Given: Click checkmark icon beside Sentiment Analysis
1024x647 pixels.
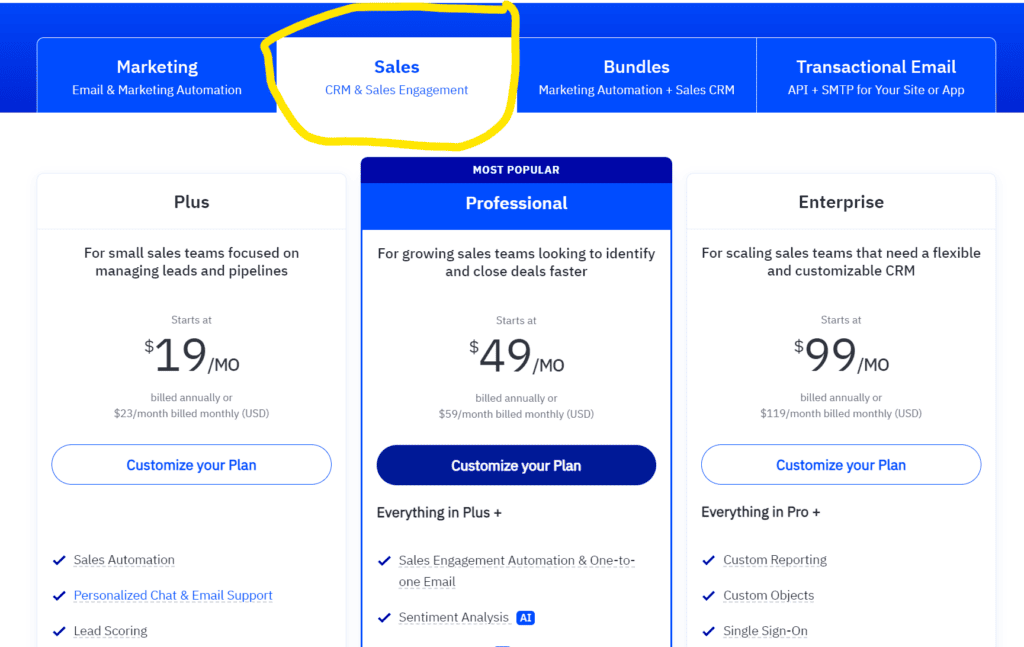Looking at the screenshot, I should coord(385,618).
